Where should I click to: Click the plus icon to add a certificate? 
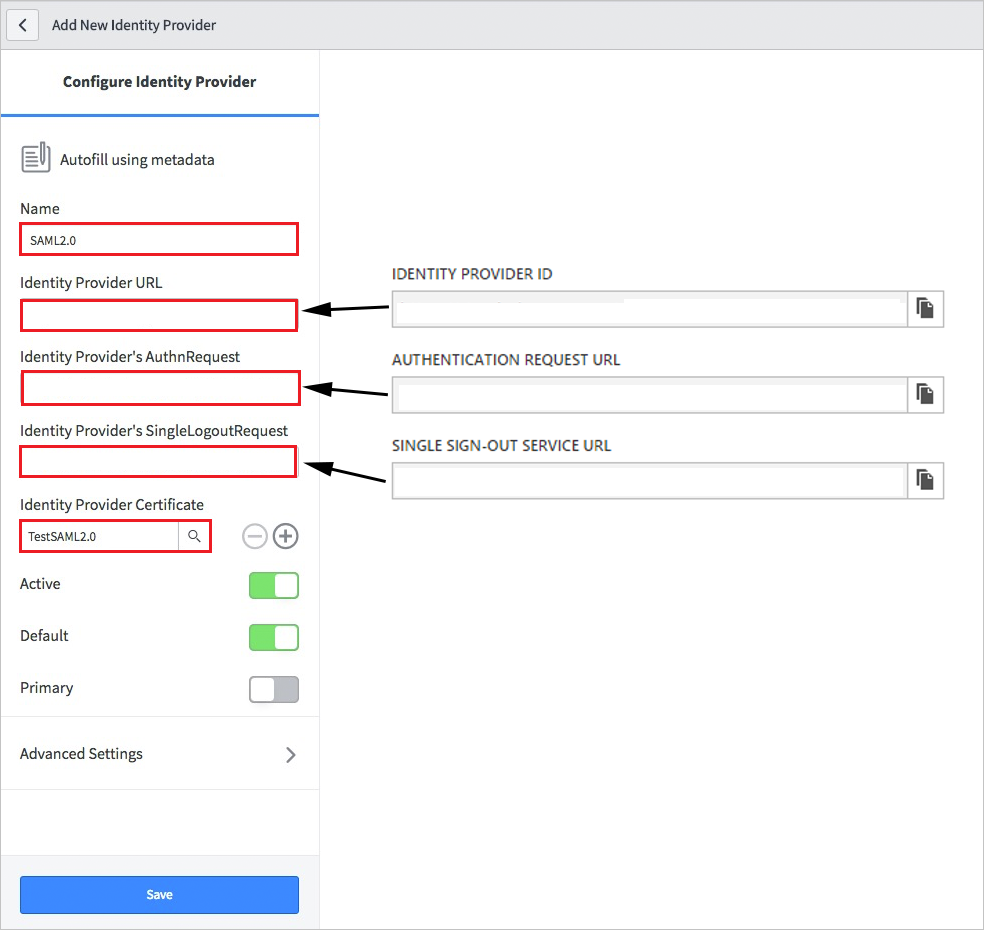tap(285, 536)
